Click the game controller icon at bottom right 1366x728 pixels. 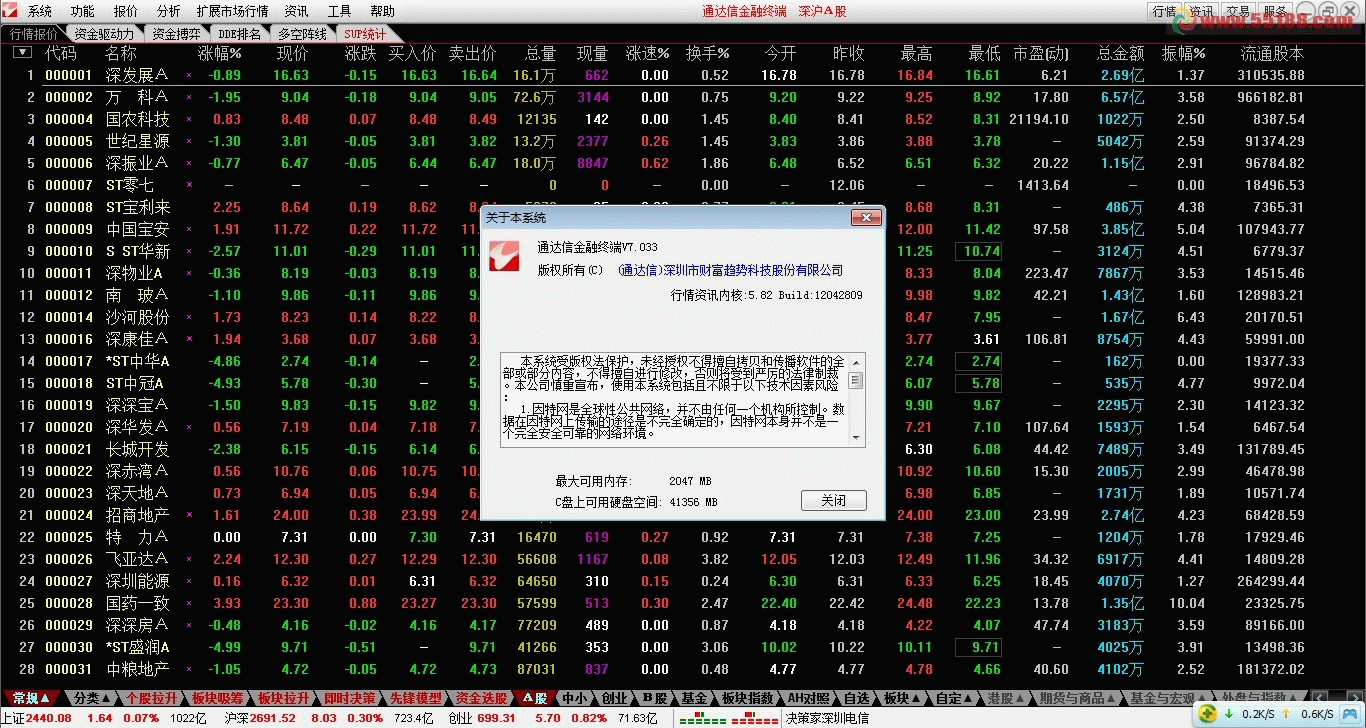[x=1349, y=714]
